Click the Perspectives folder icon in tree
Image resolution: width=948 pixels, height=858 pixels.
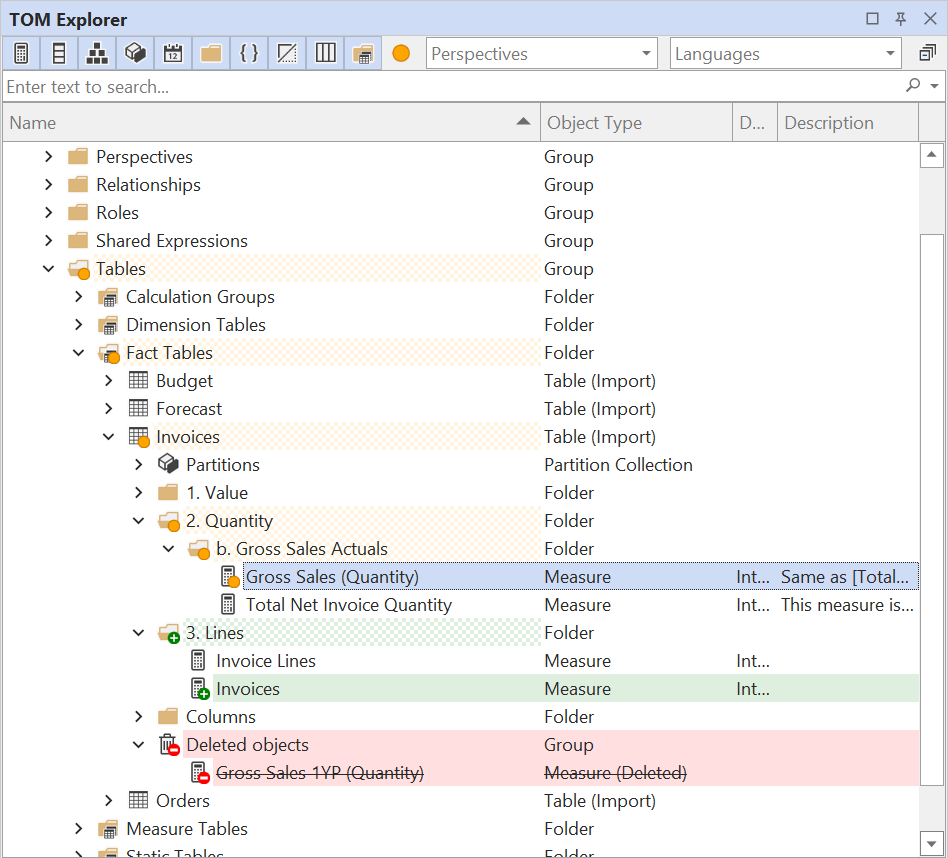click(x=78, y=157)
